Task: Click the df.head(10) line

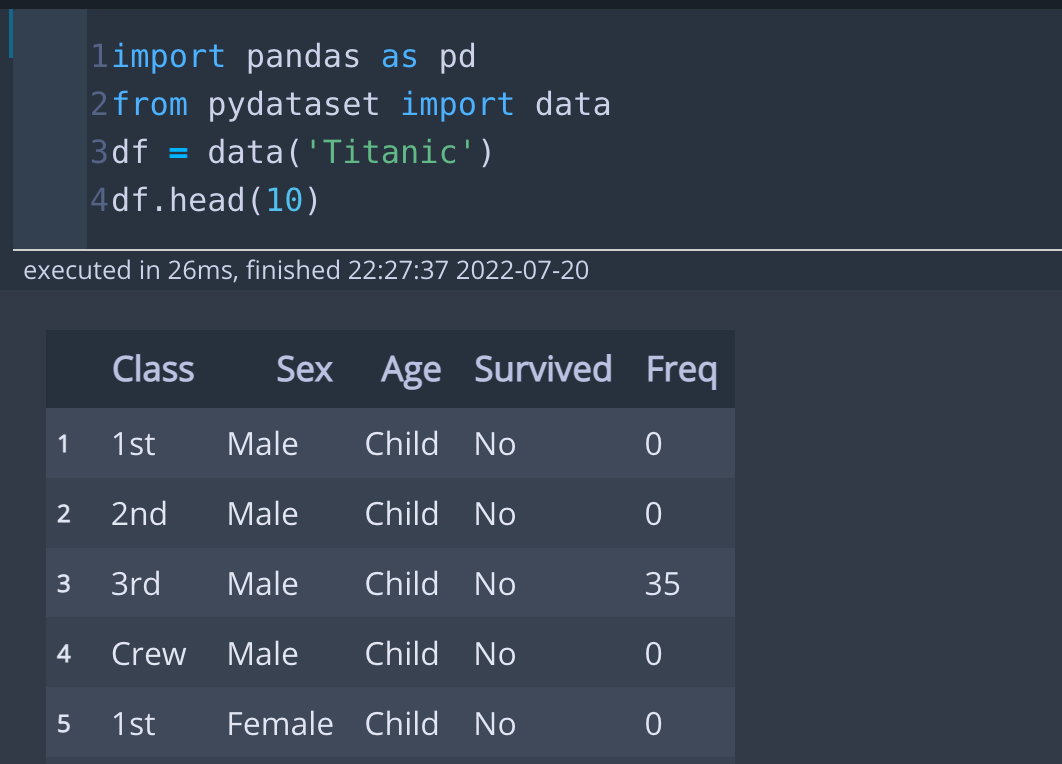Action: [x=216, y=199]
